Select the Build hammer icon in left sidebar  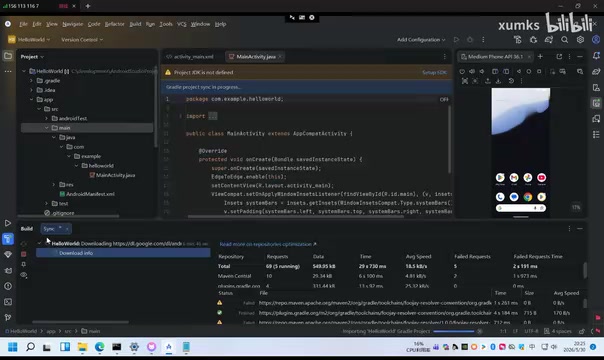[8, 239]
